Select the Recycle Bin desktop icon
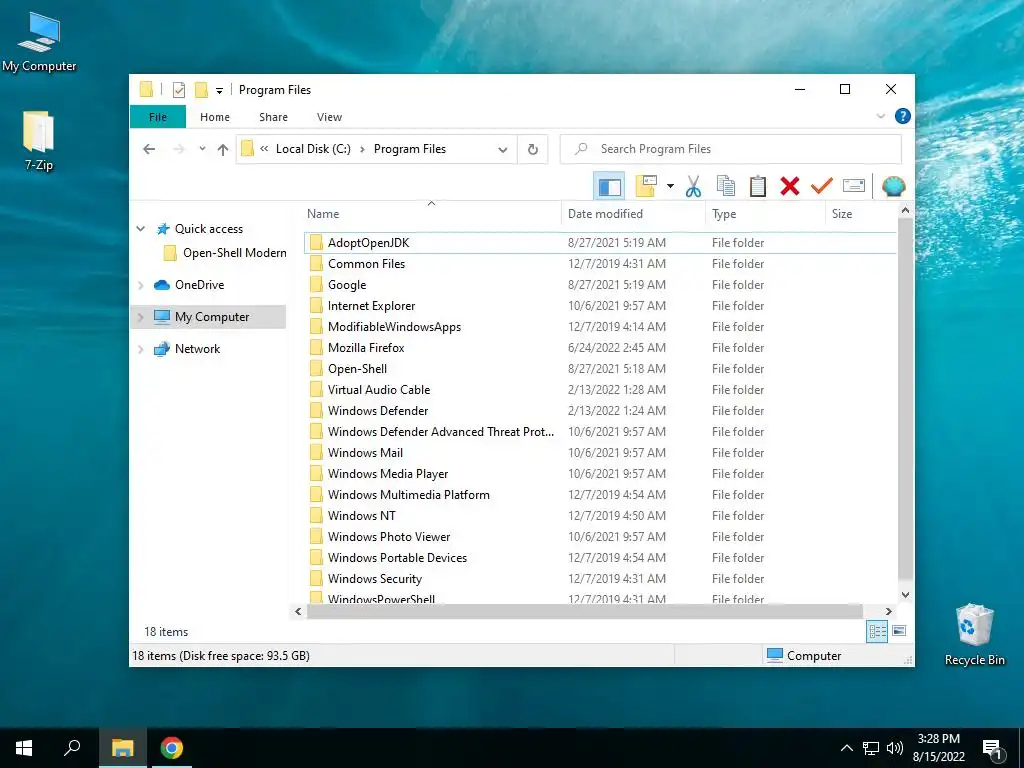 point(974,635)
